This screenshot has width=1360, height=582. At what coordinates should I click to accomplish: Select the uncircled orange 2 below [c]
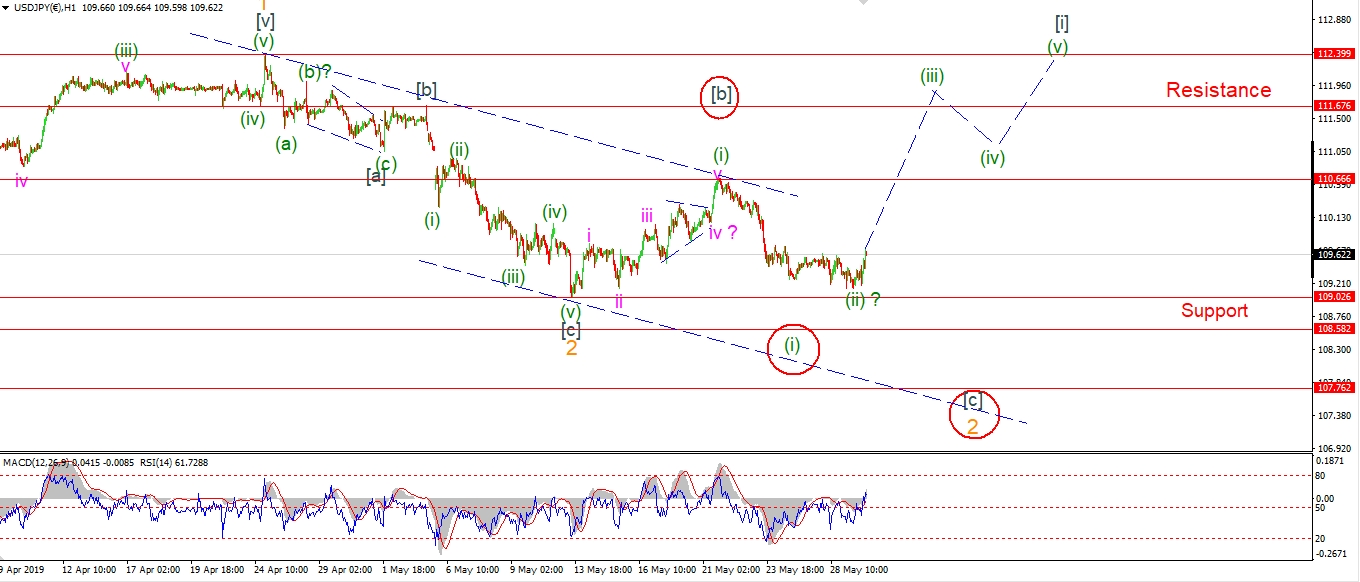tap(571, 348)
